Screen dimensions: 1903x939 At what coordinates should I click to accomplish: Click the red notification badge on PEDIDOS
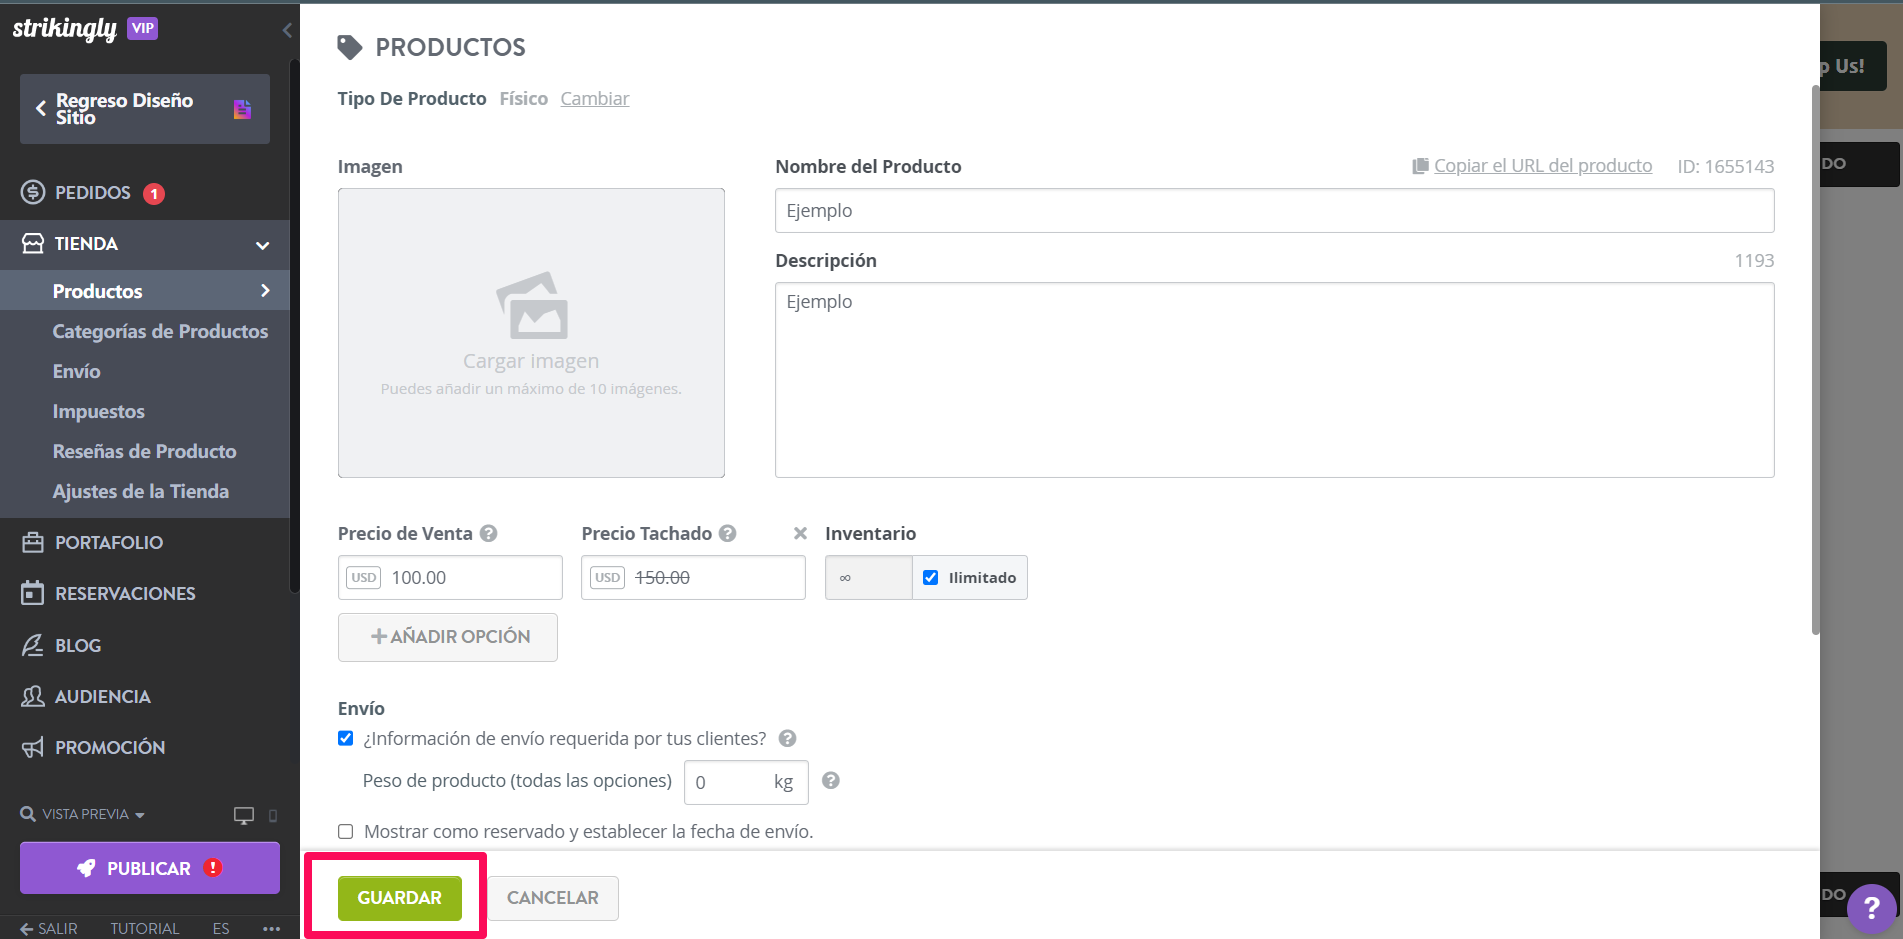tap(154, 194)
